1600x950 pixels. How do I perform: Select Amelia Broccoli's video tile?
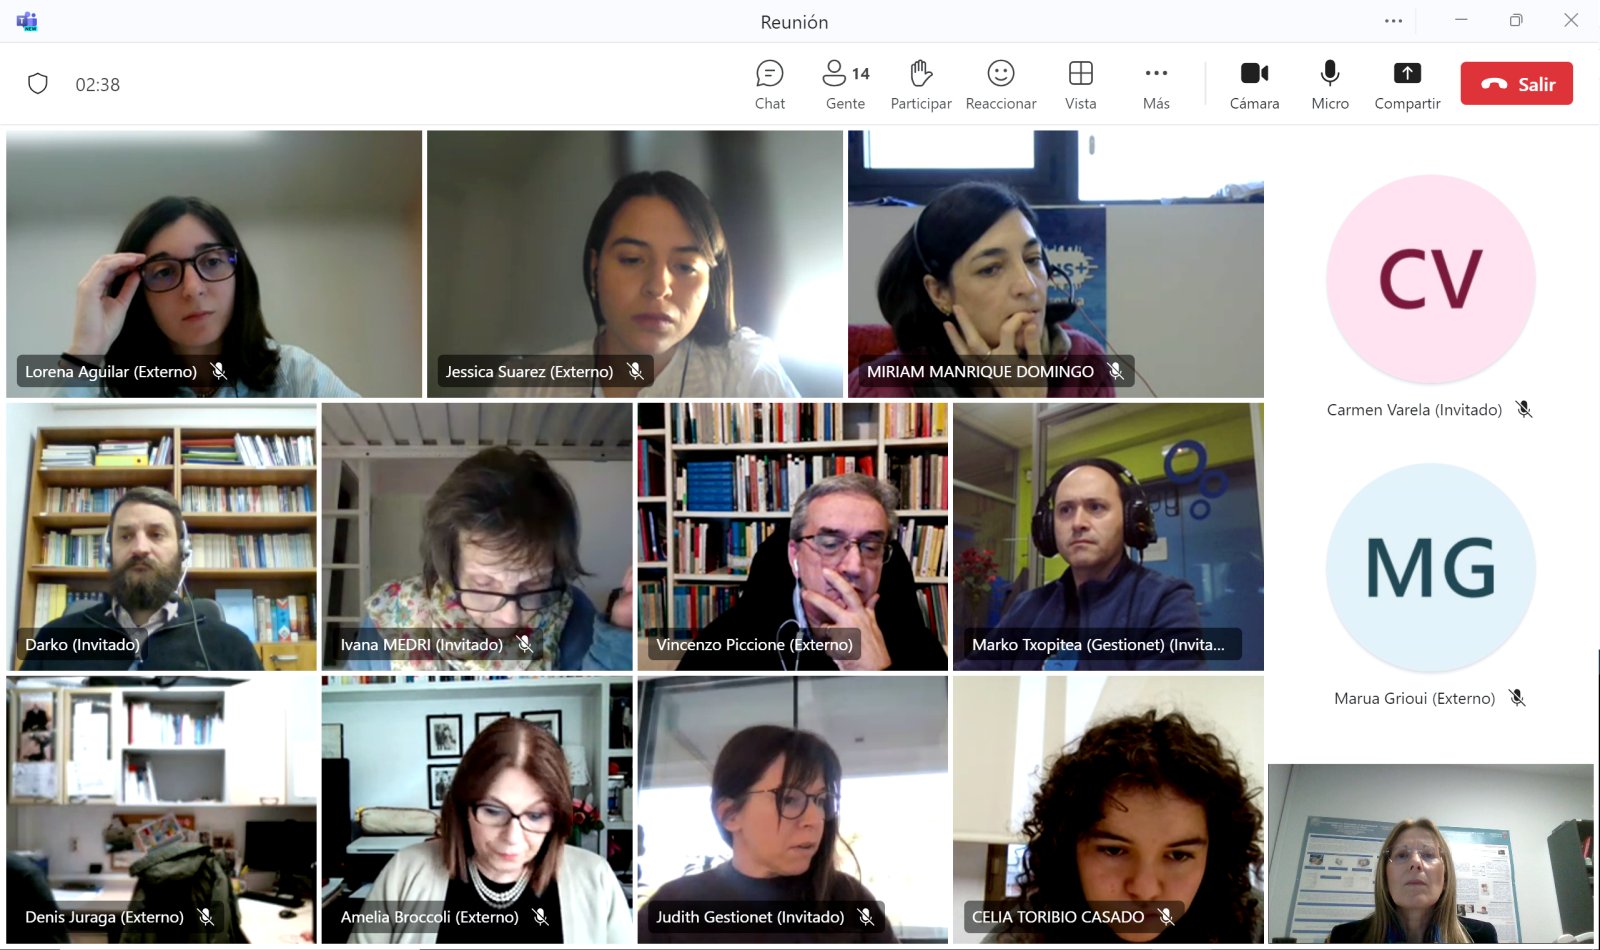477,810
